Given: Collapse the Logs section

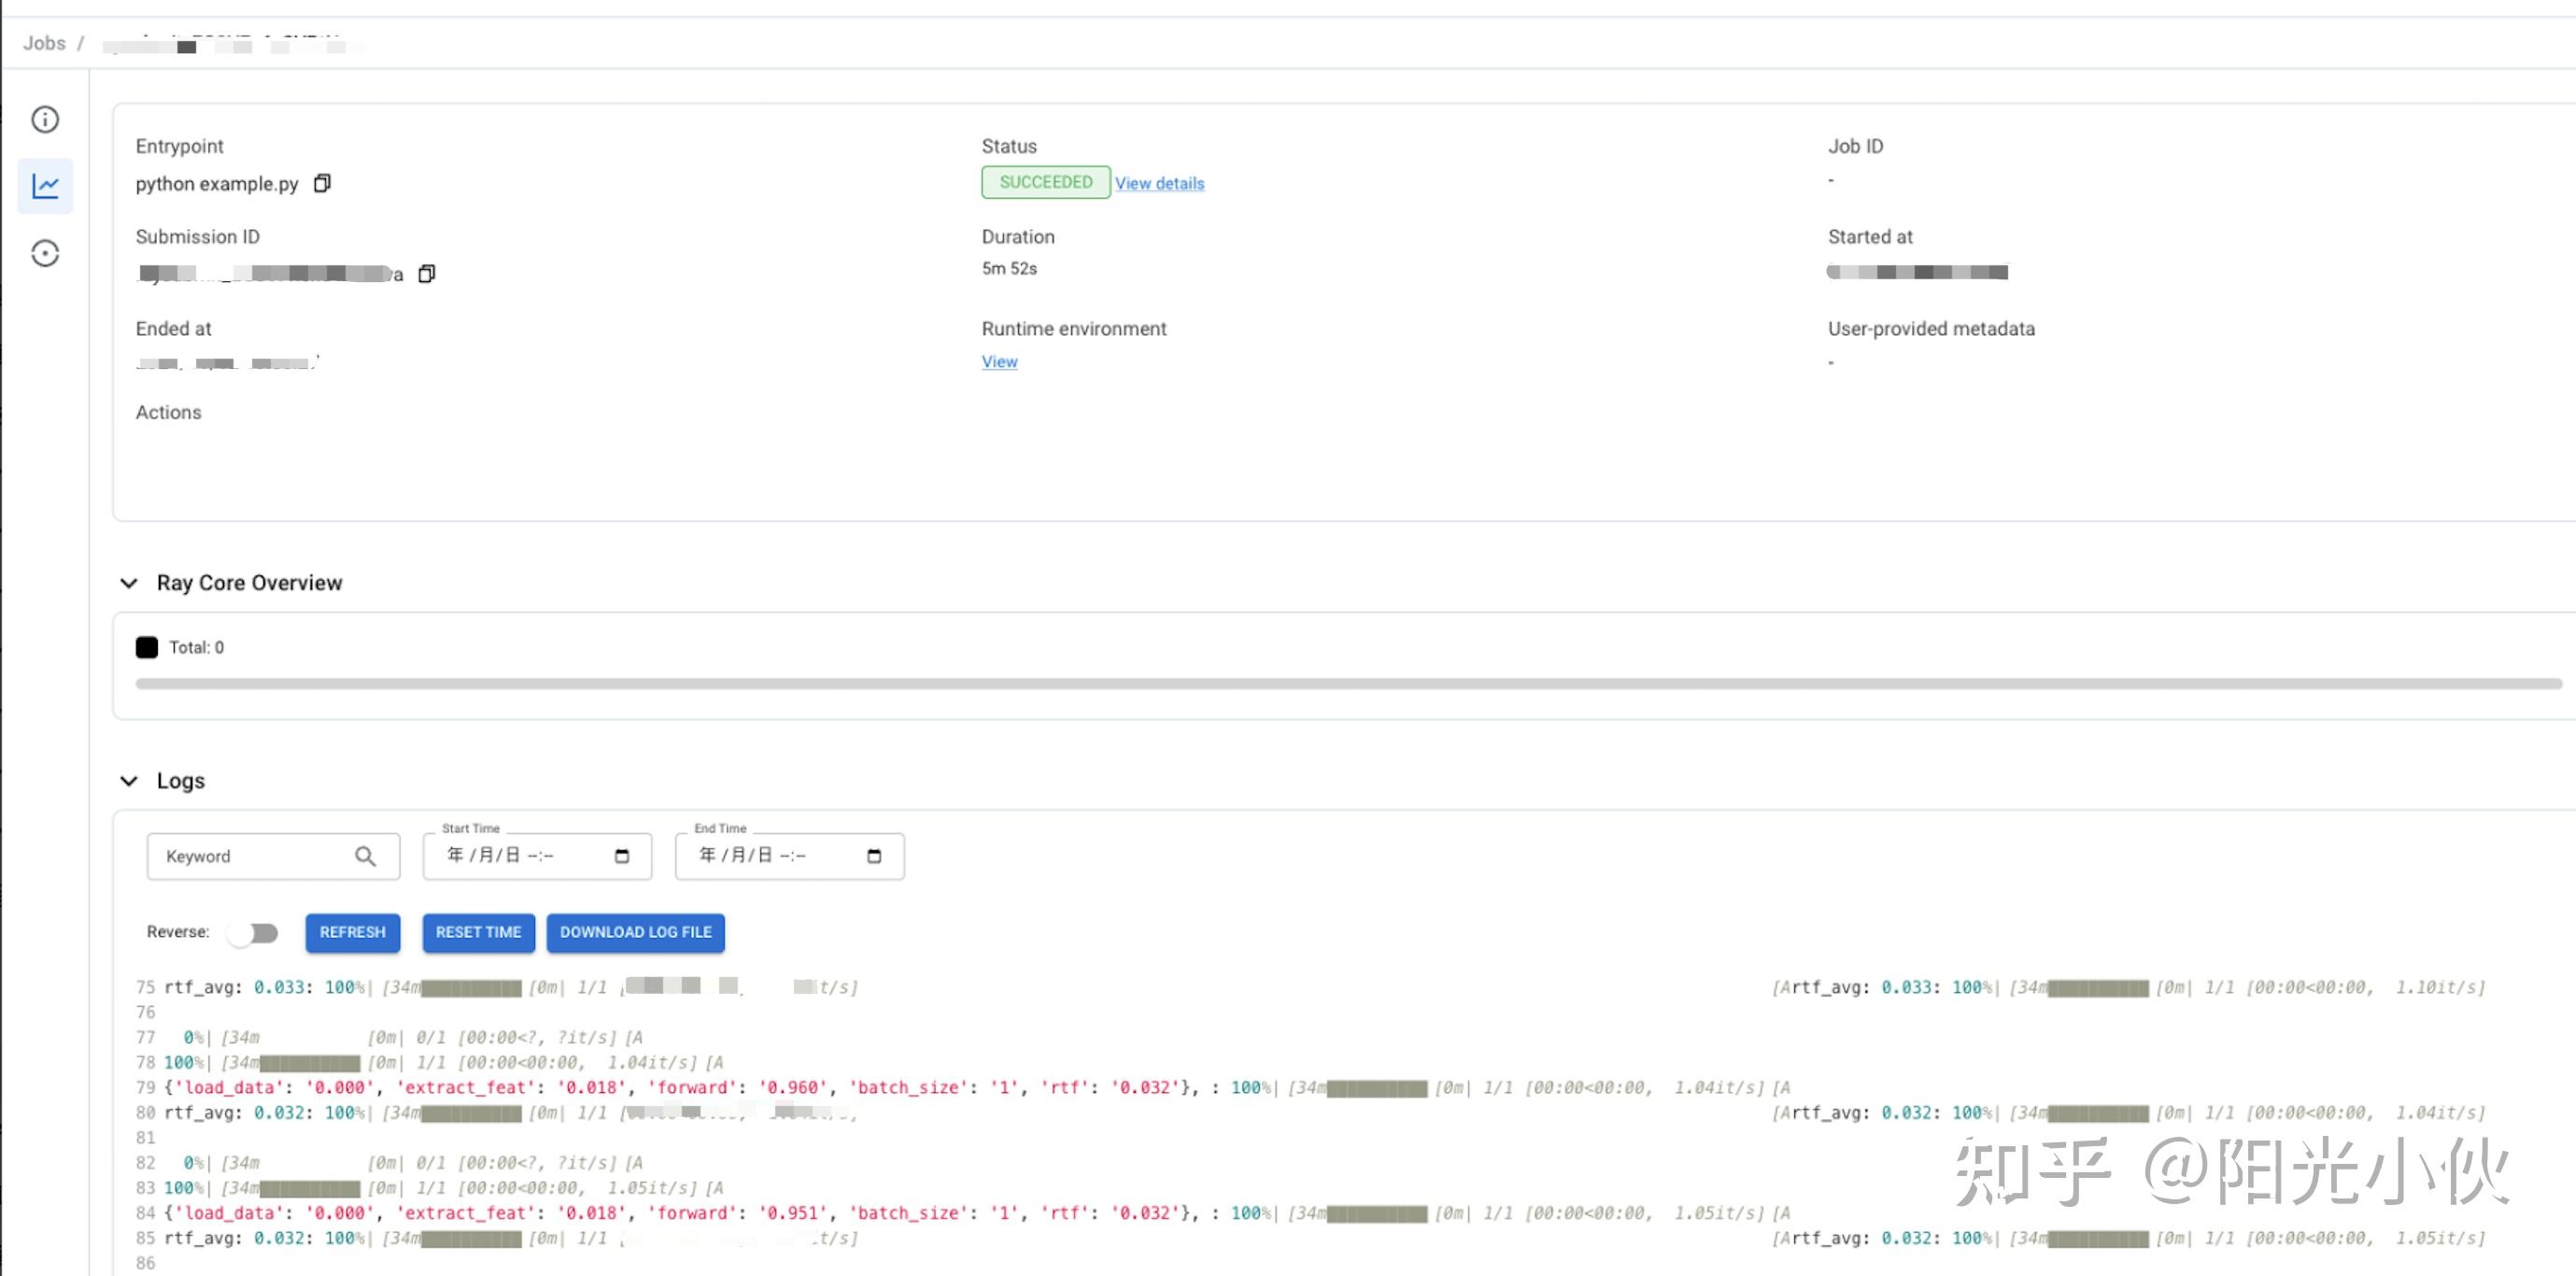Looking at the screenshot, I should point(129,781).
